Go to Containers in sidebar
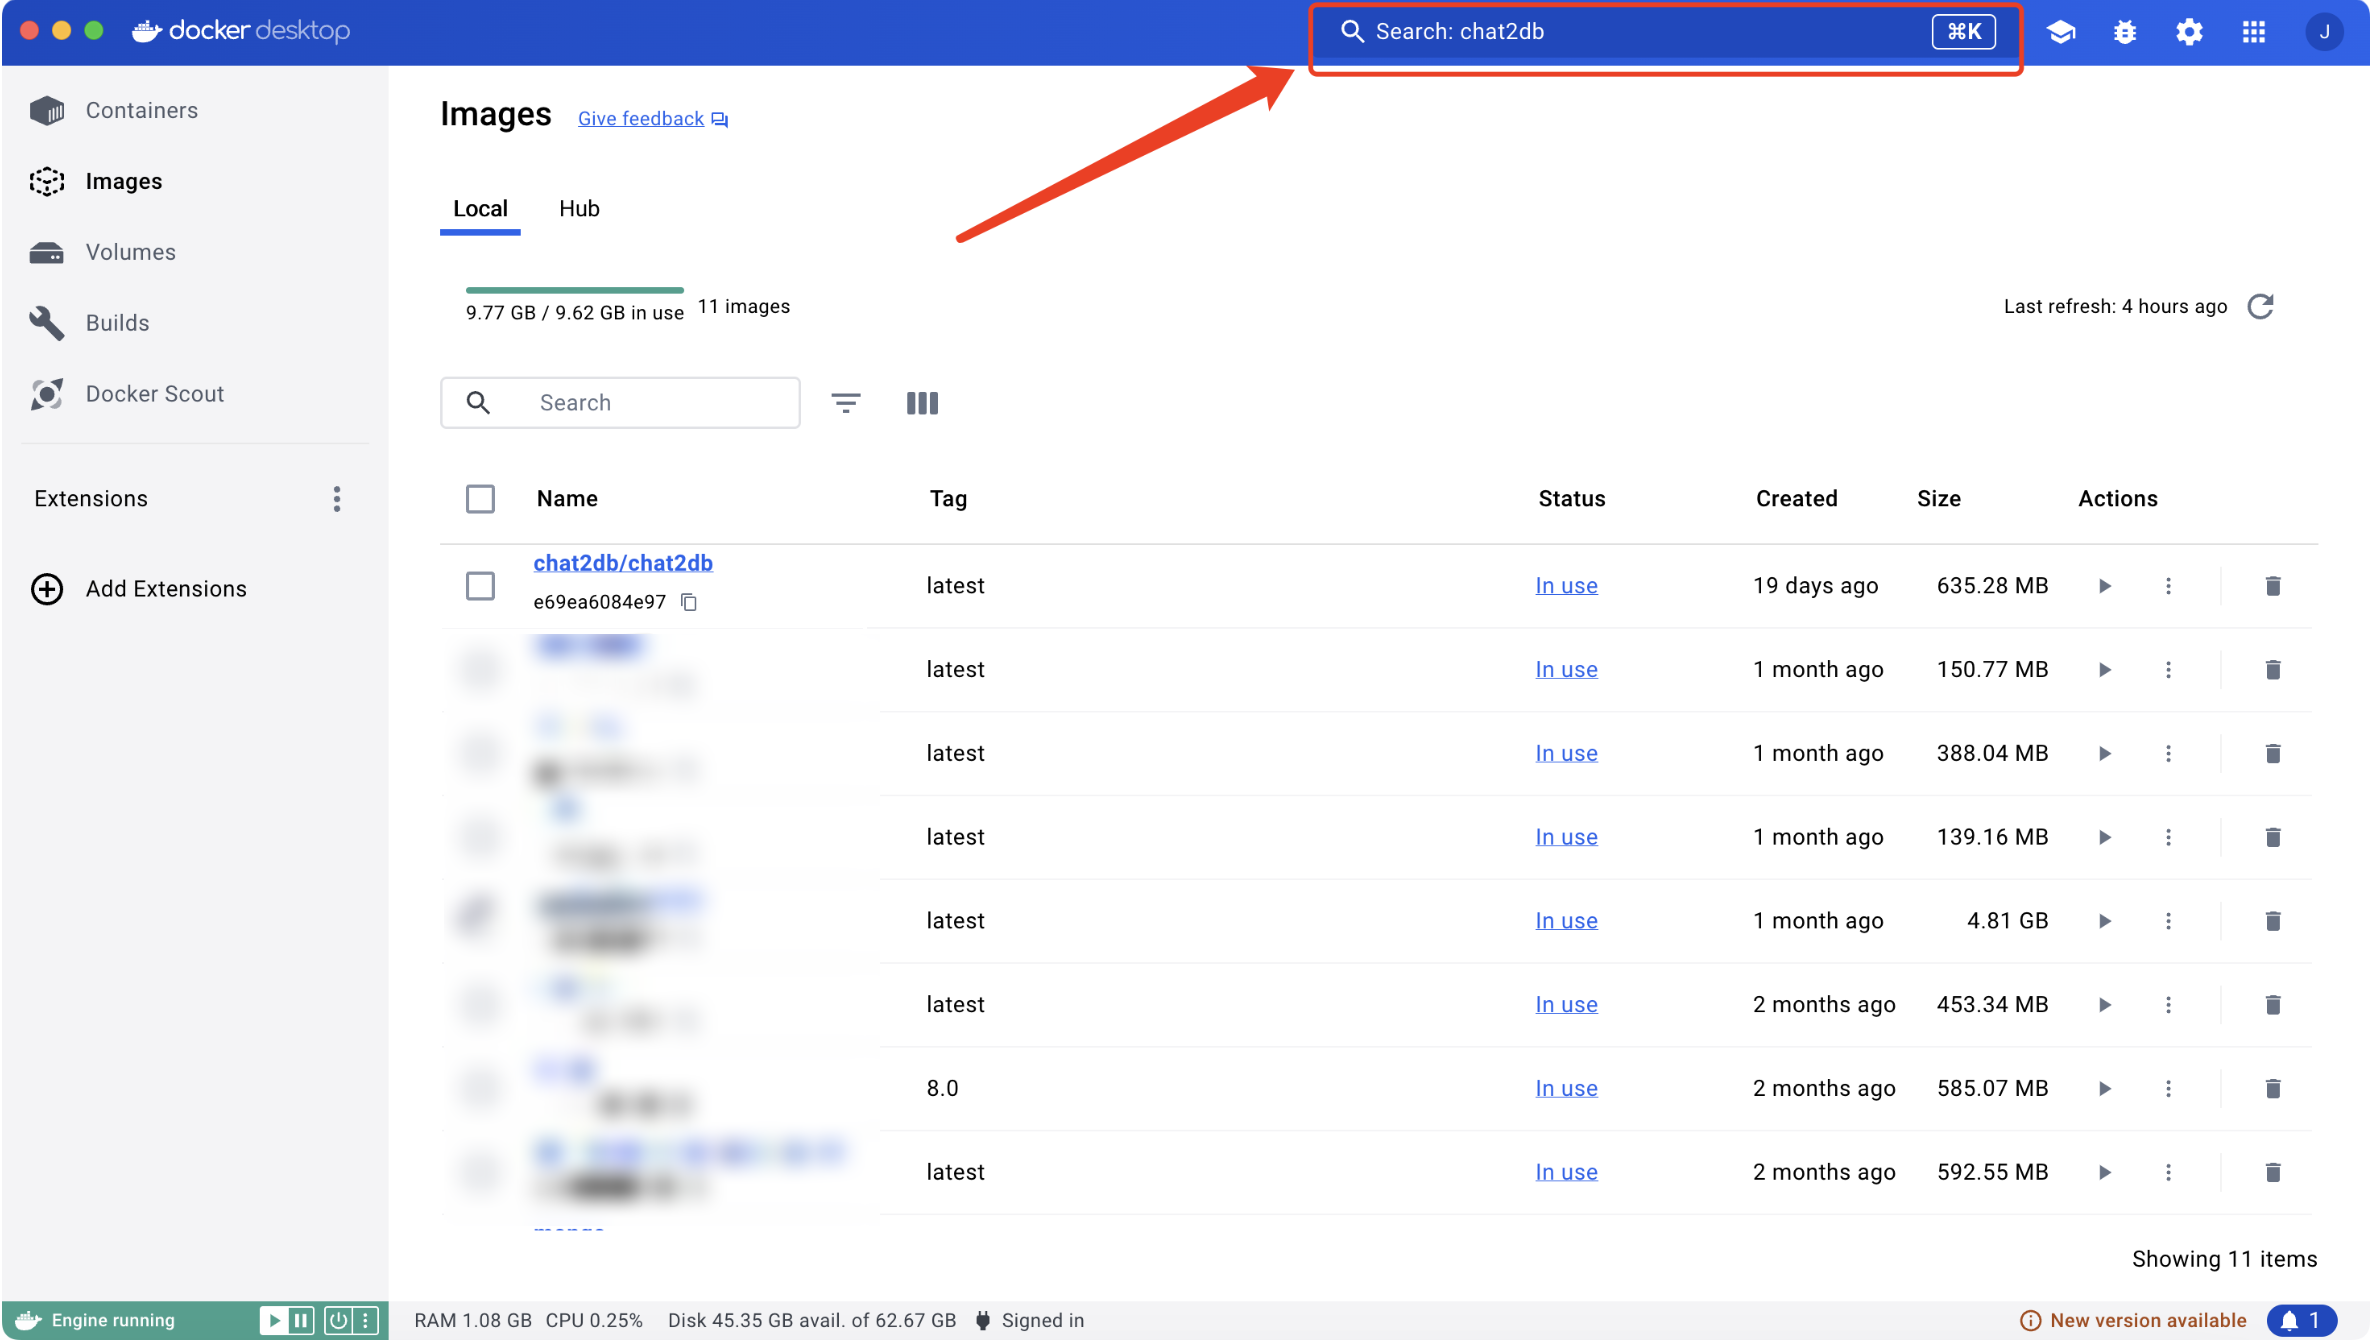 [x=141, y=110]
